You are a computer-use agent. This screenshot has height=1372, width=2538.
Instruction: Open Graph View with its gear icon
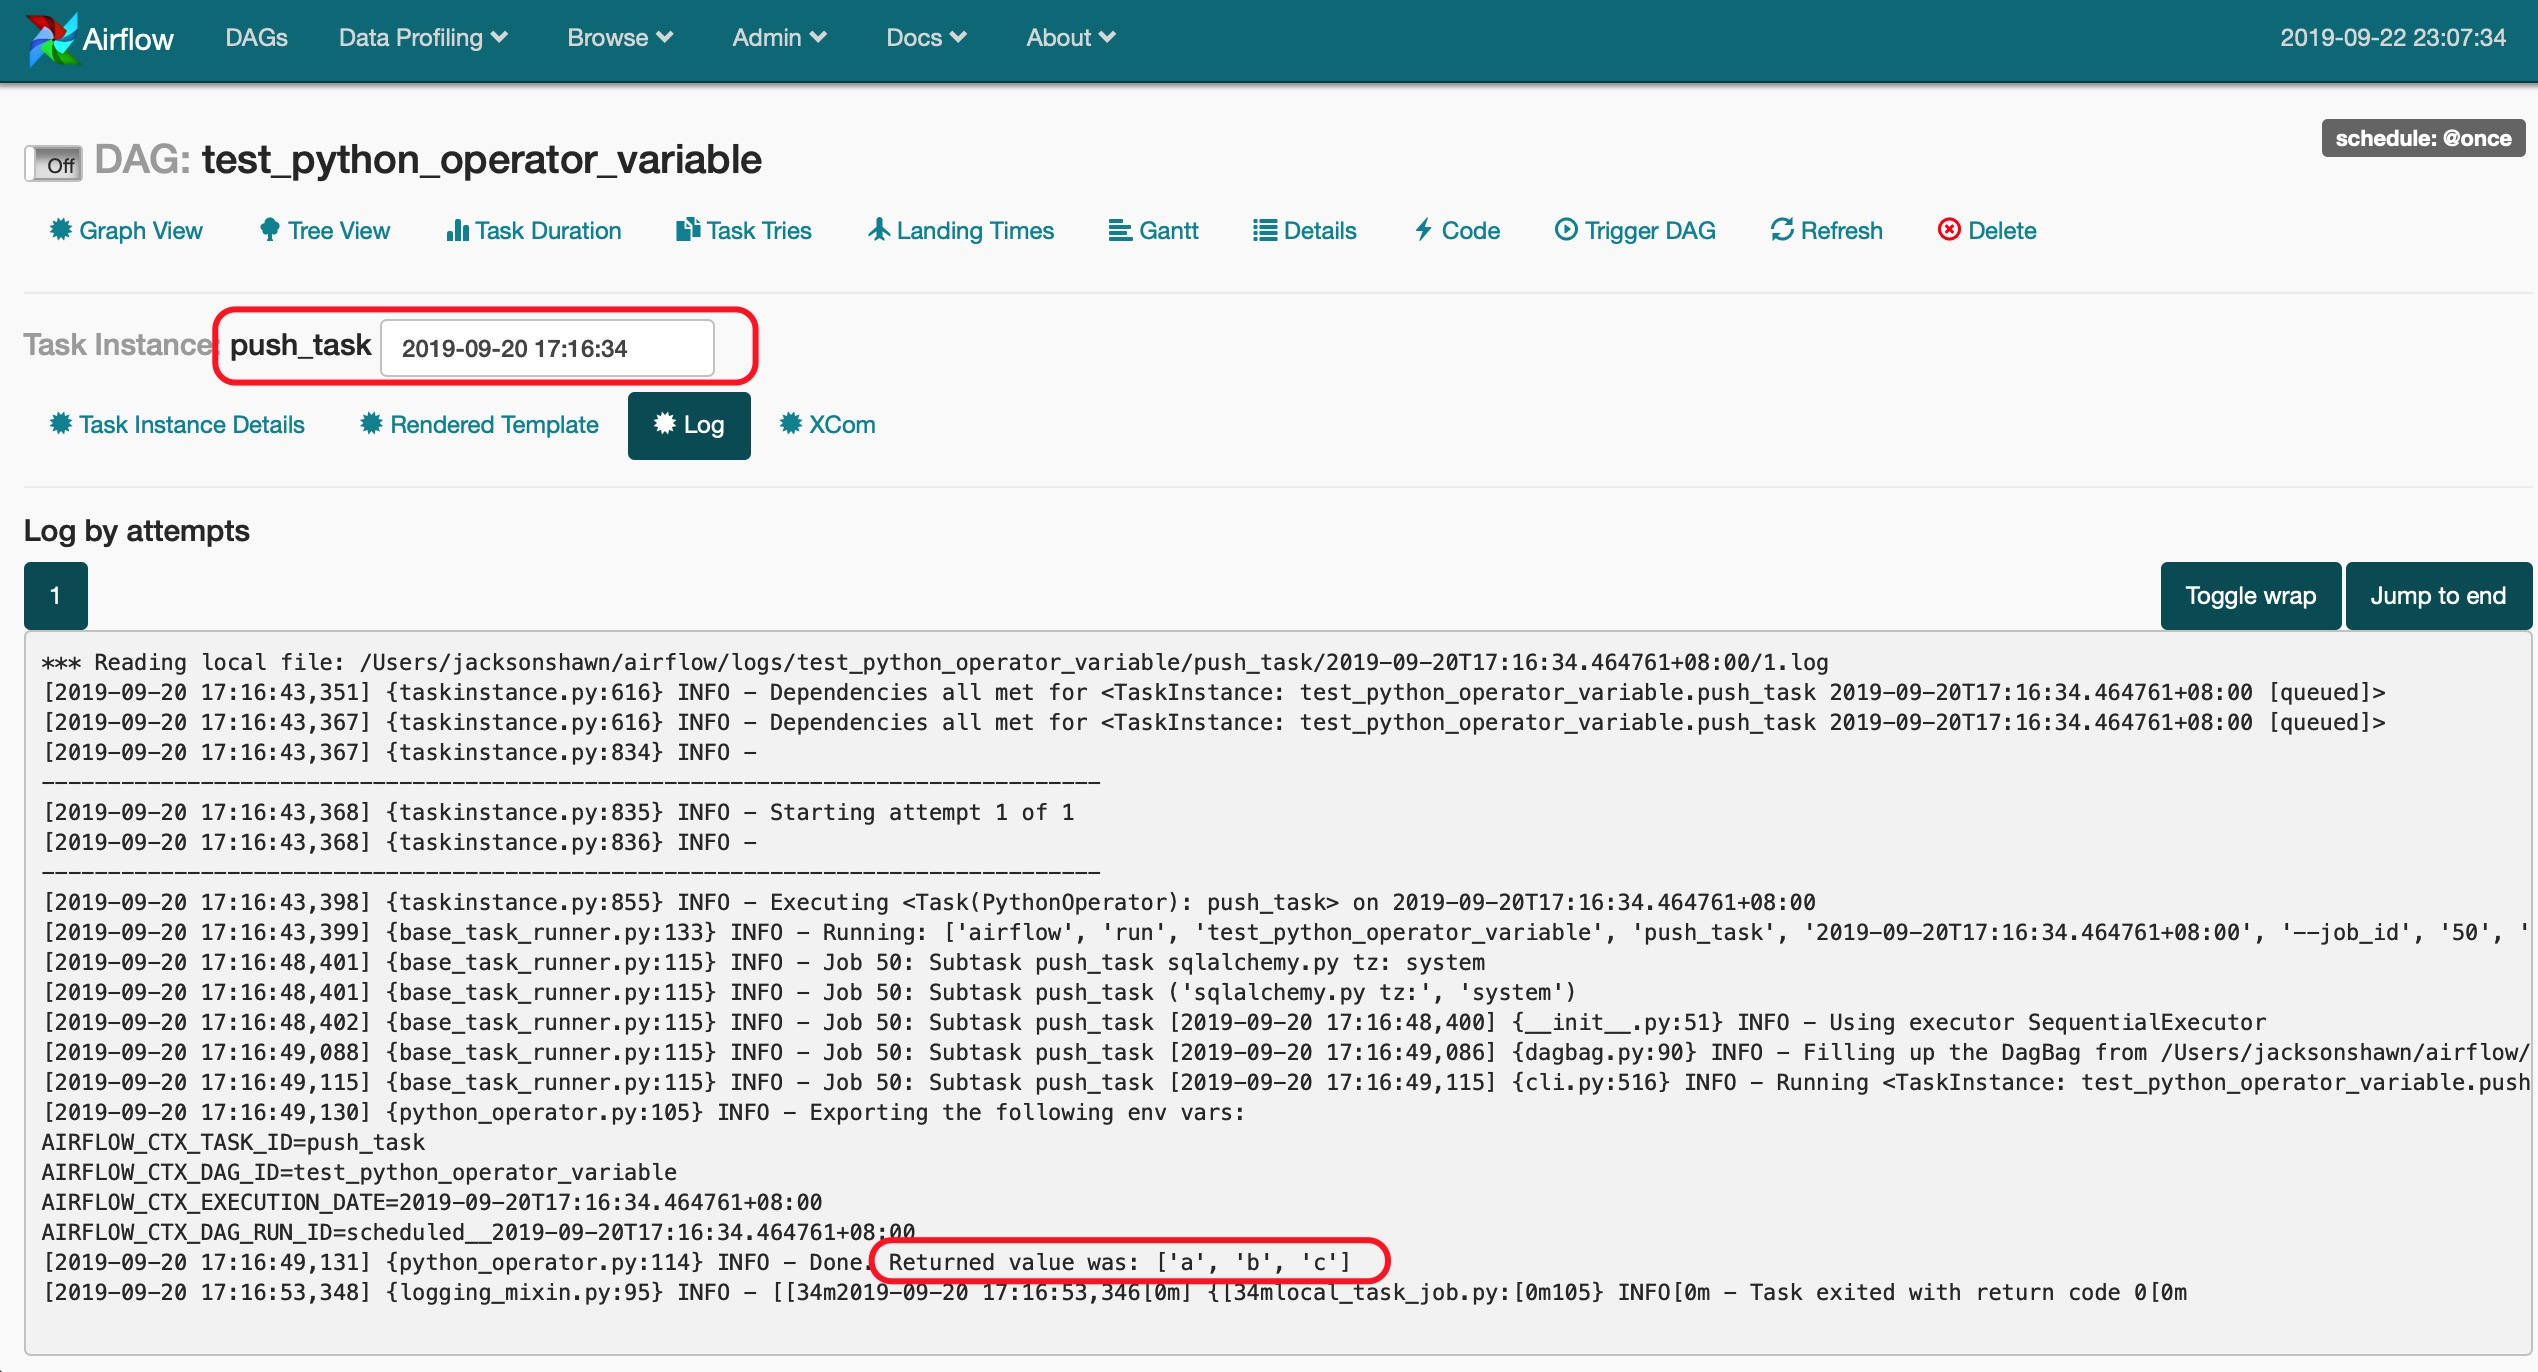tap(126, 231)
